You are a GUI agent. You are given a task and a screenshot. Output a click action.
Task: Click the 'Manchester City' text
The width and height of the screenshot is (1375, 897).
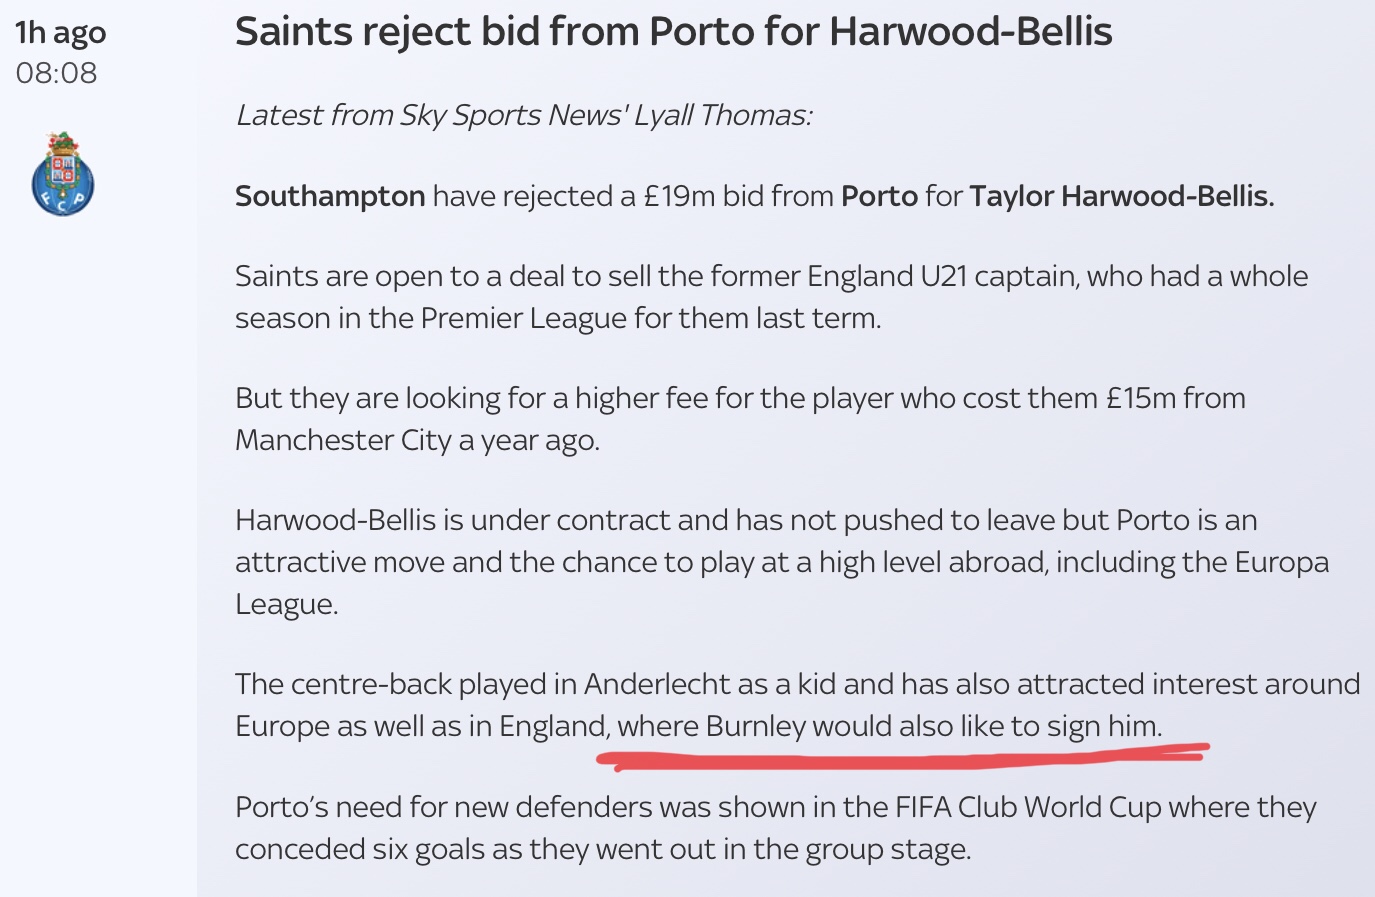[x=343, y=440]
